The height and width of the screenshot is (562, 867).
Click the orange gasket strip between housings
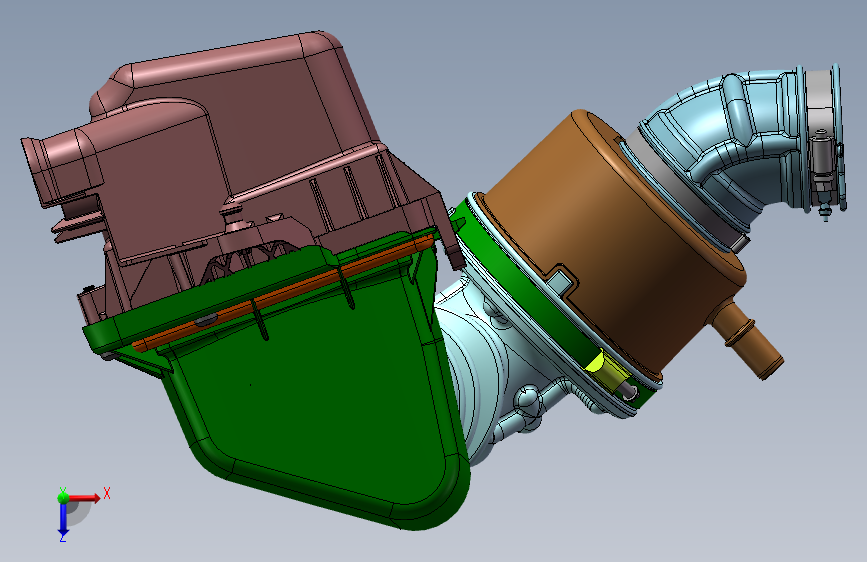[282, 292]
